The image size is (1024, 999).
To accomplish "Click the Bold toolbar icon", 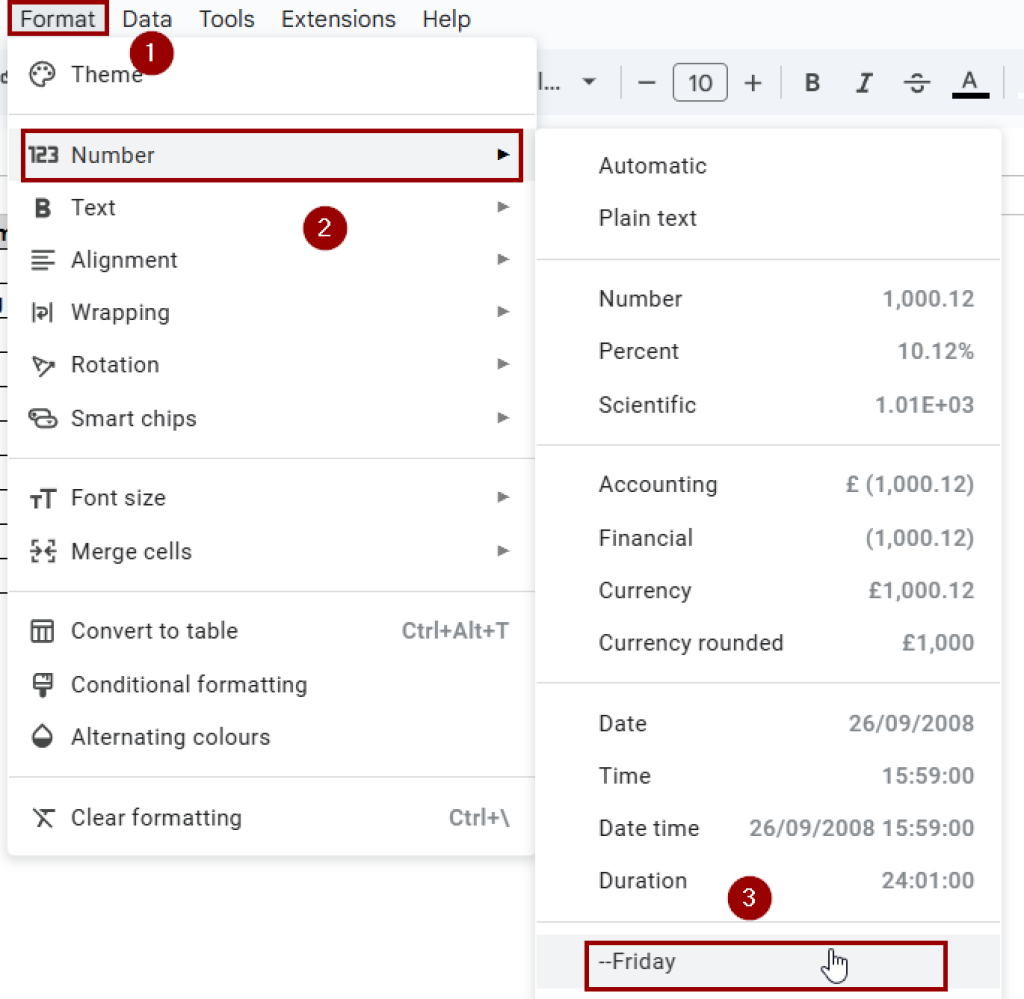I will [812, 83].
